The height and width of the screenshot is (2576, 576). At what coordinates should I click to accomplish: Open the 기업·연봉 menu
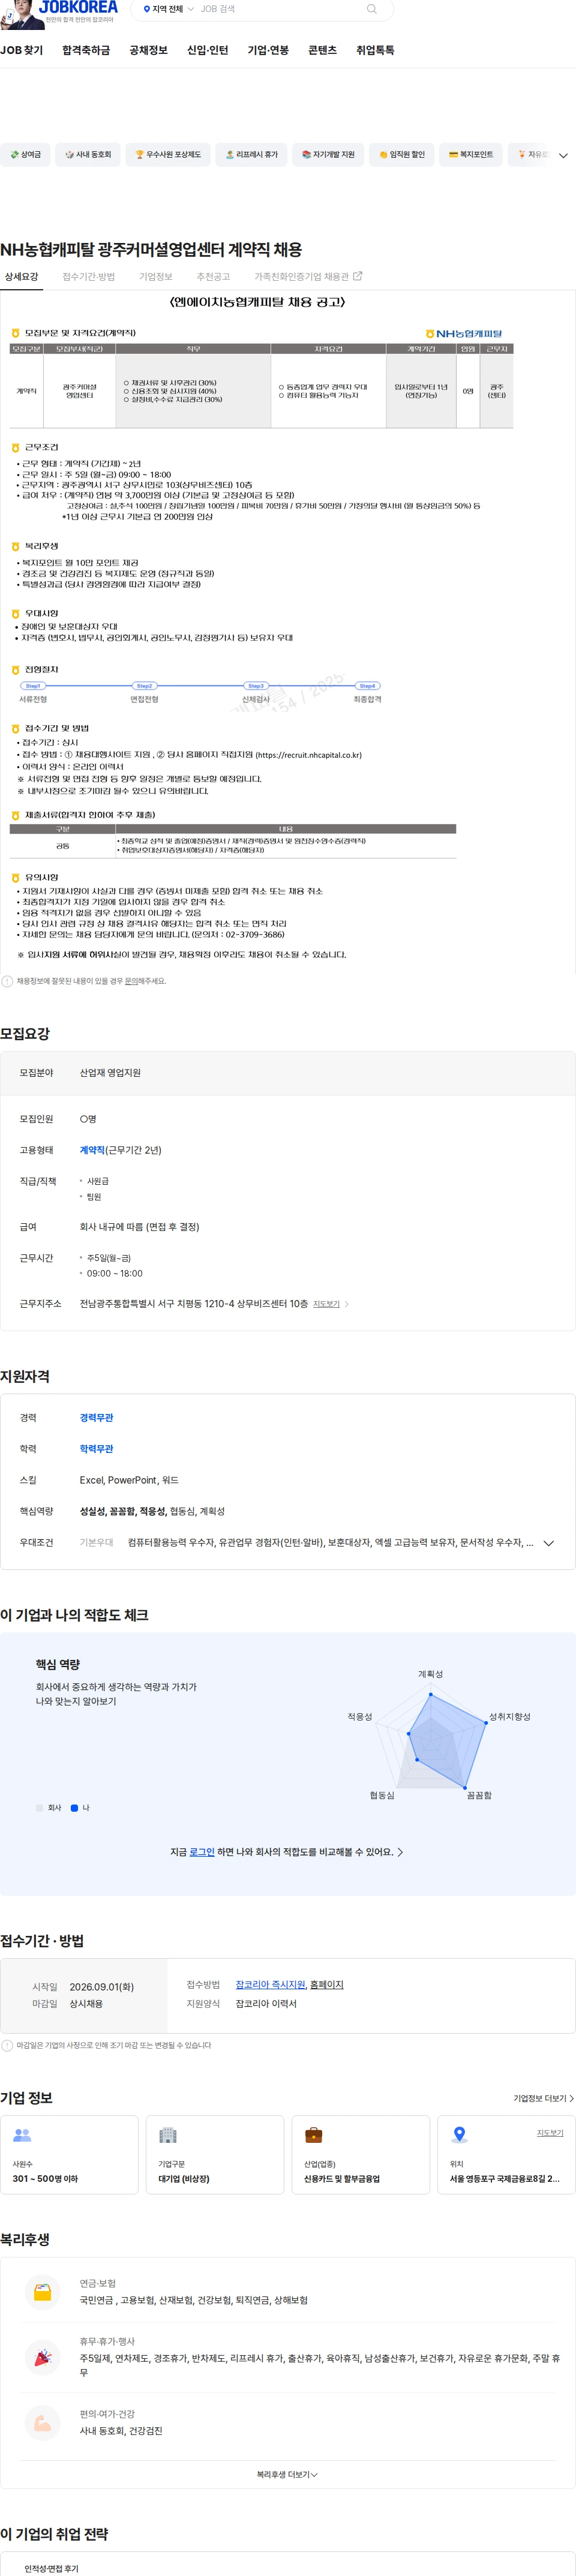click(268, 50)
